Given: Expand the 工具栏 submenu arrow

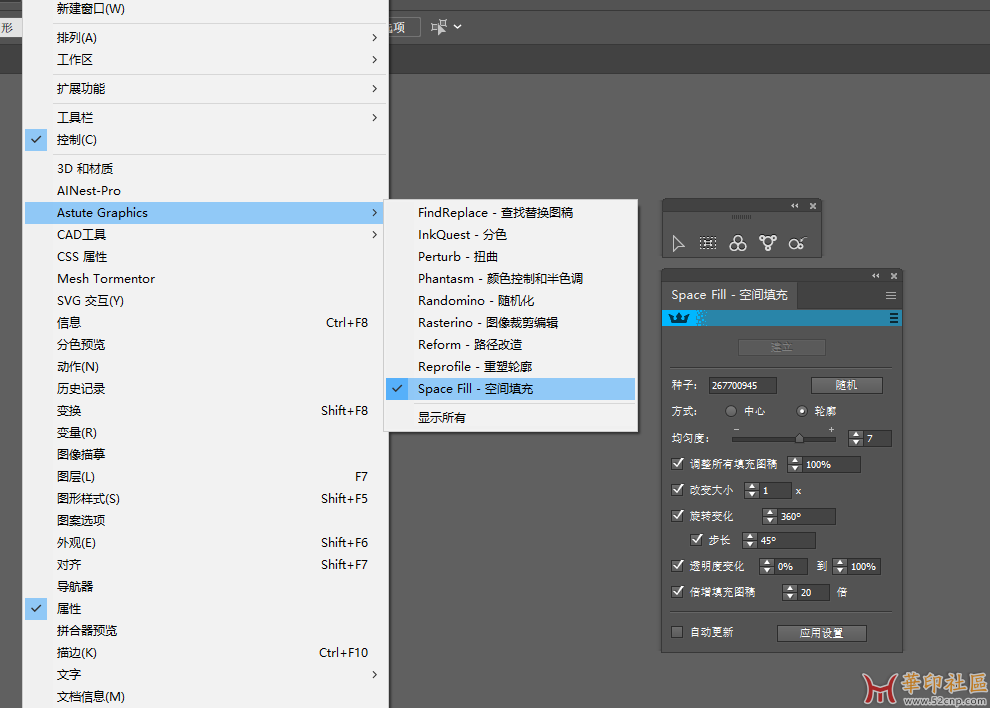Looking at the screenshot, I should click(x=374, y=117).
